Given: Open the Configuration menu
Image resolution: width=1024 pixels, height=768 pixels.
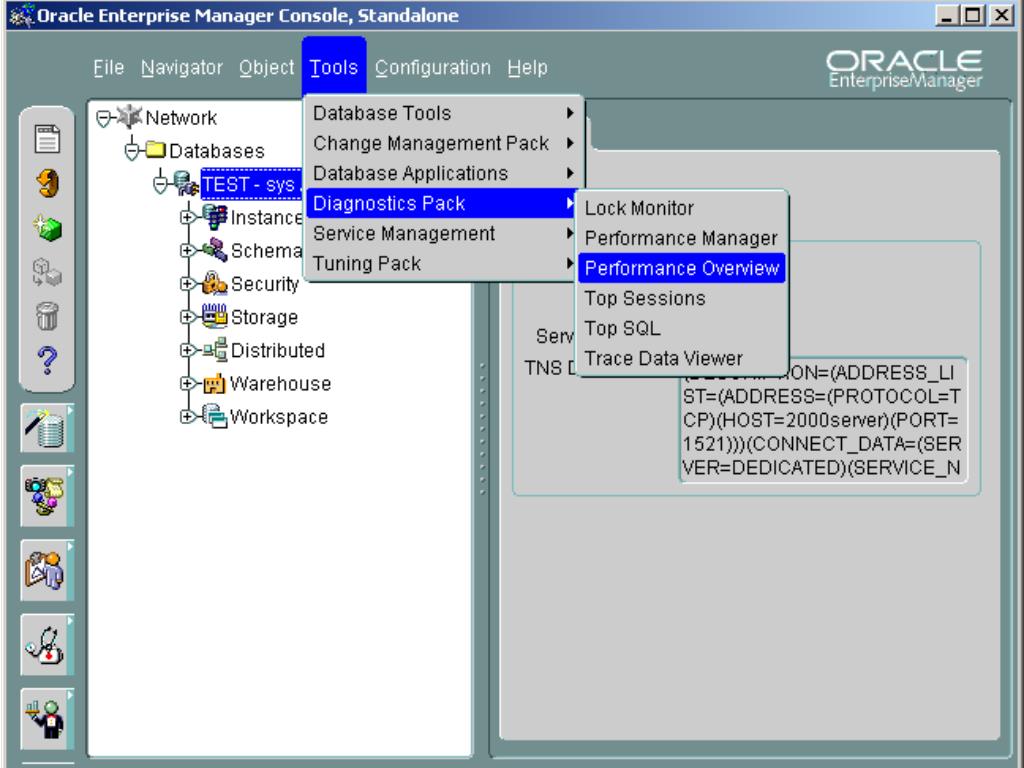Looking at the screenshot, I should [x=432, y=67].
